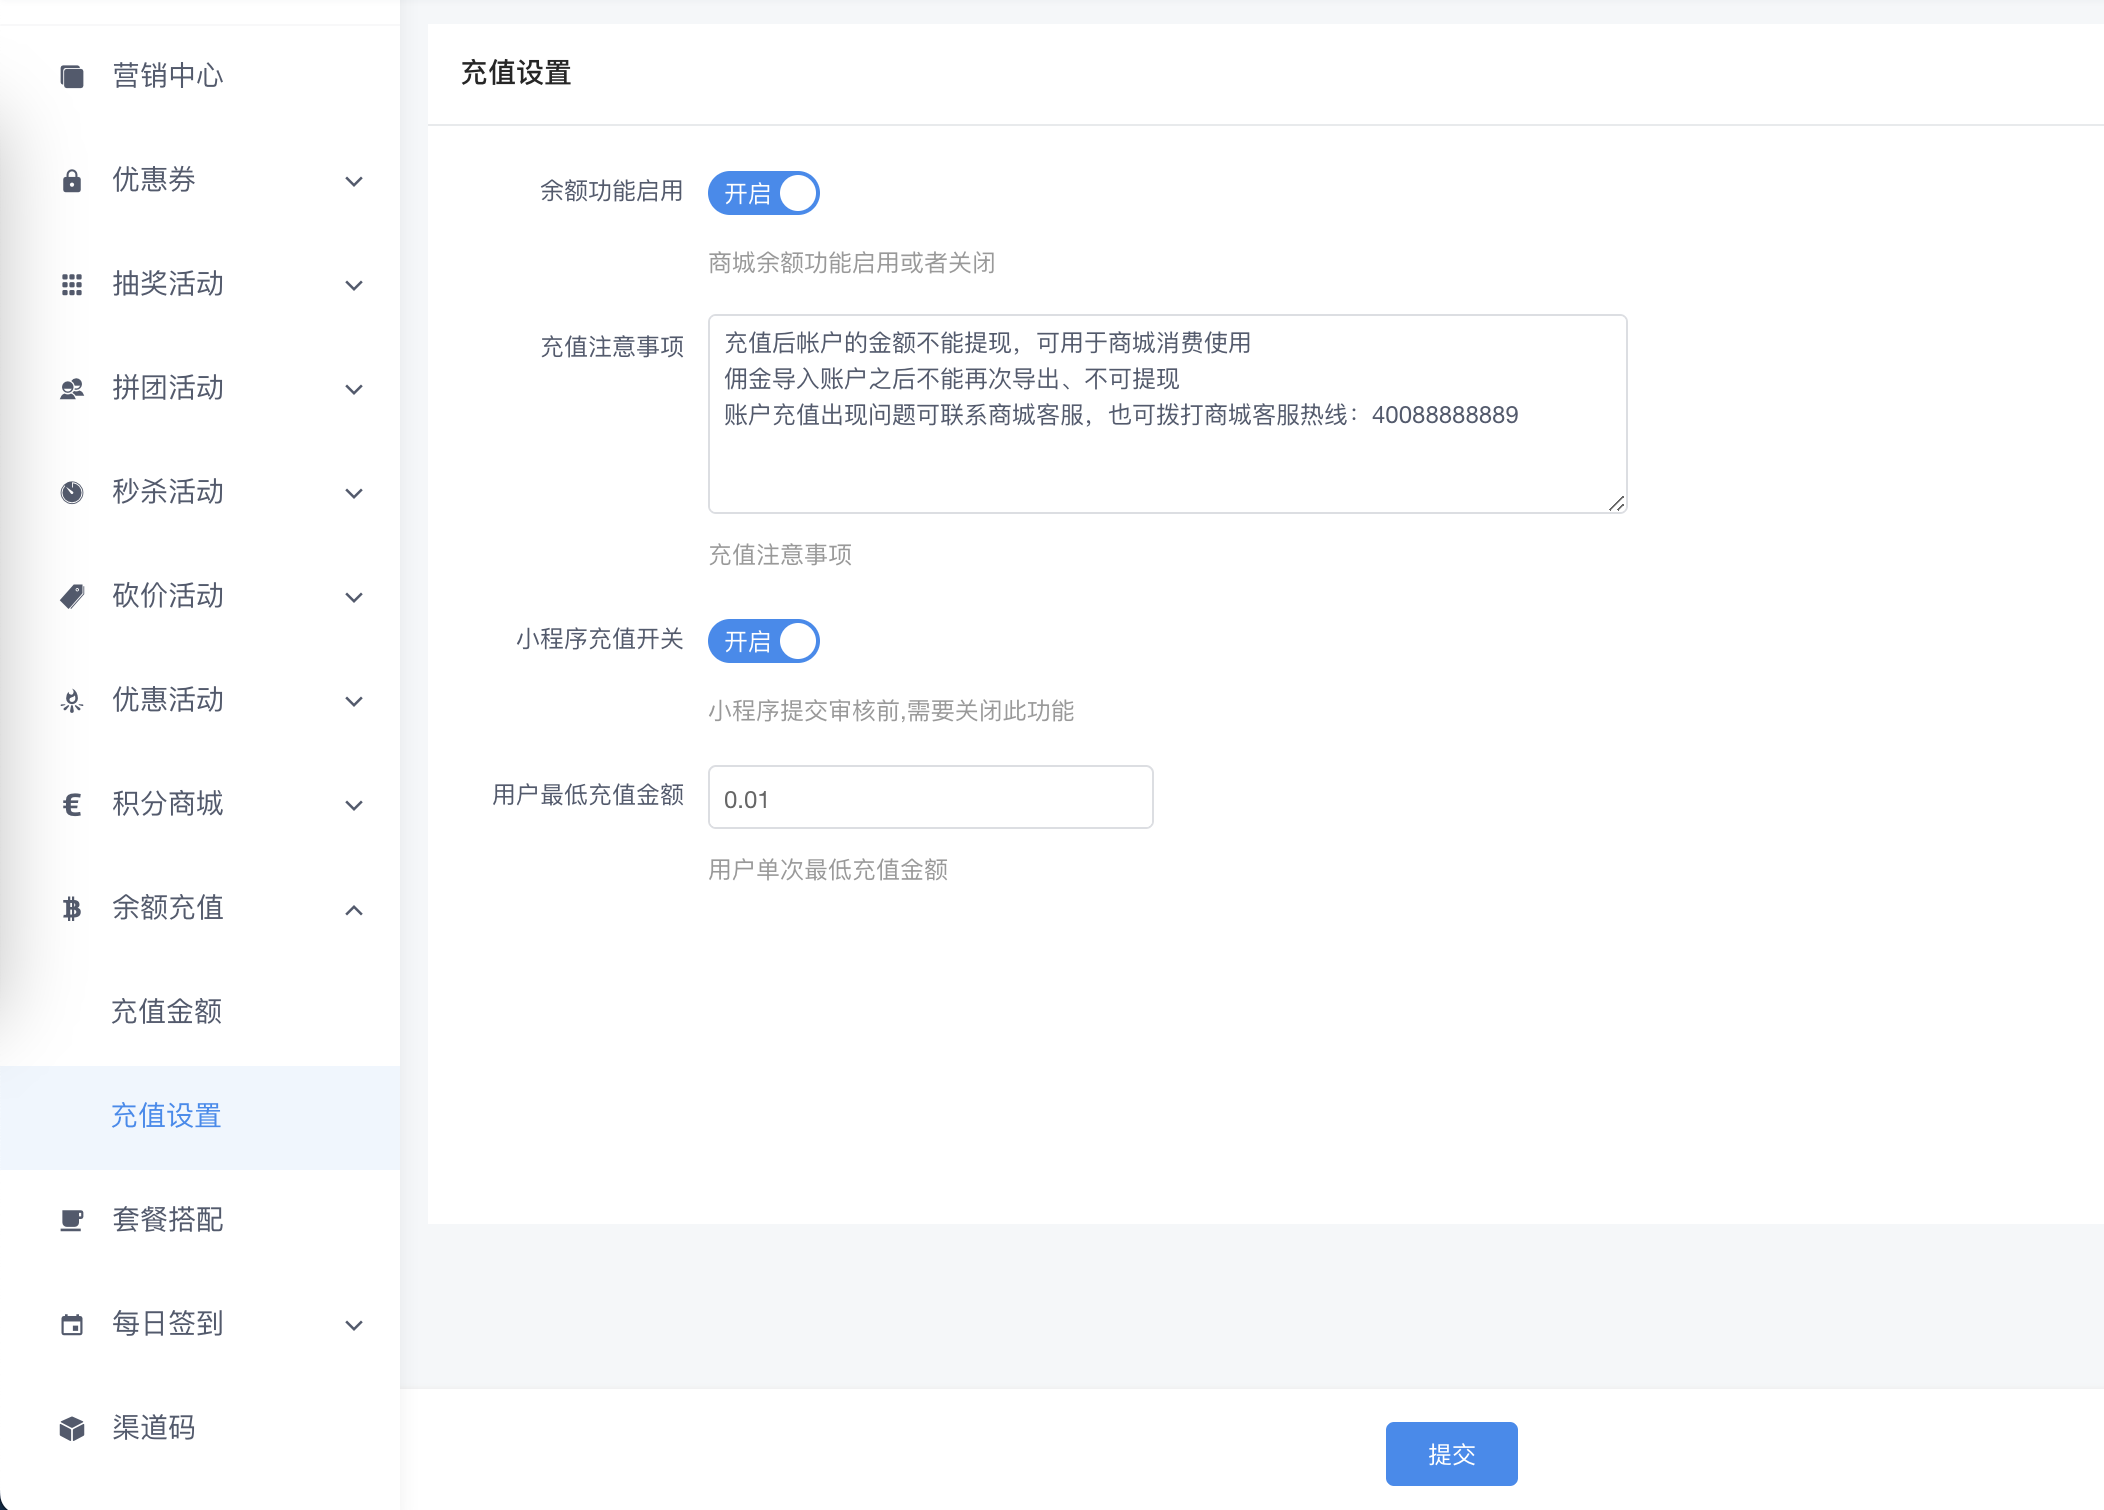Click the bitcoin icon beside 余额充值

click(x=72, y=908)
